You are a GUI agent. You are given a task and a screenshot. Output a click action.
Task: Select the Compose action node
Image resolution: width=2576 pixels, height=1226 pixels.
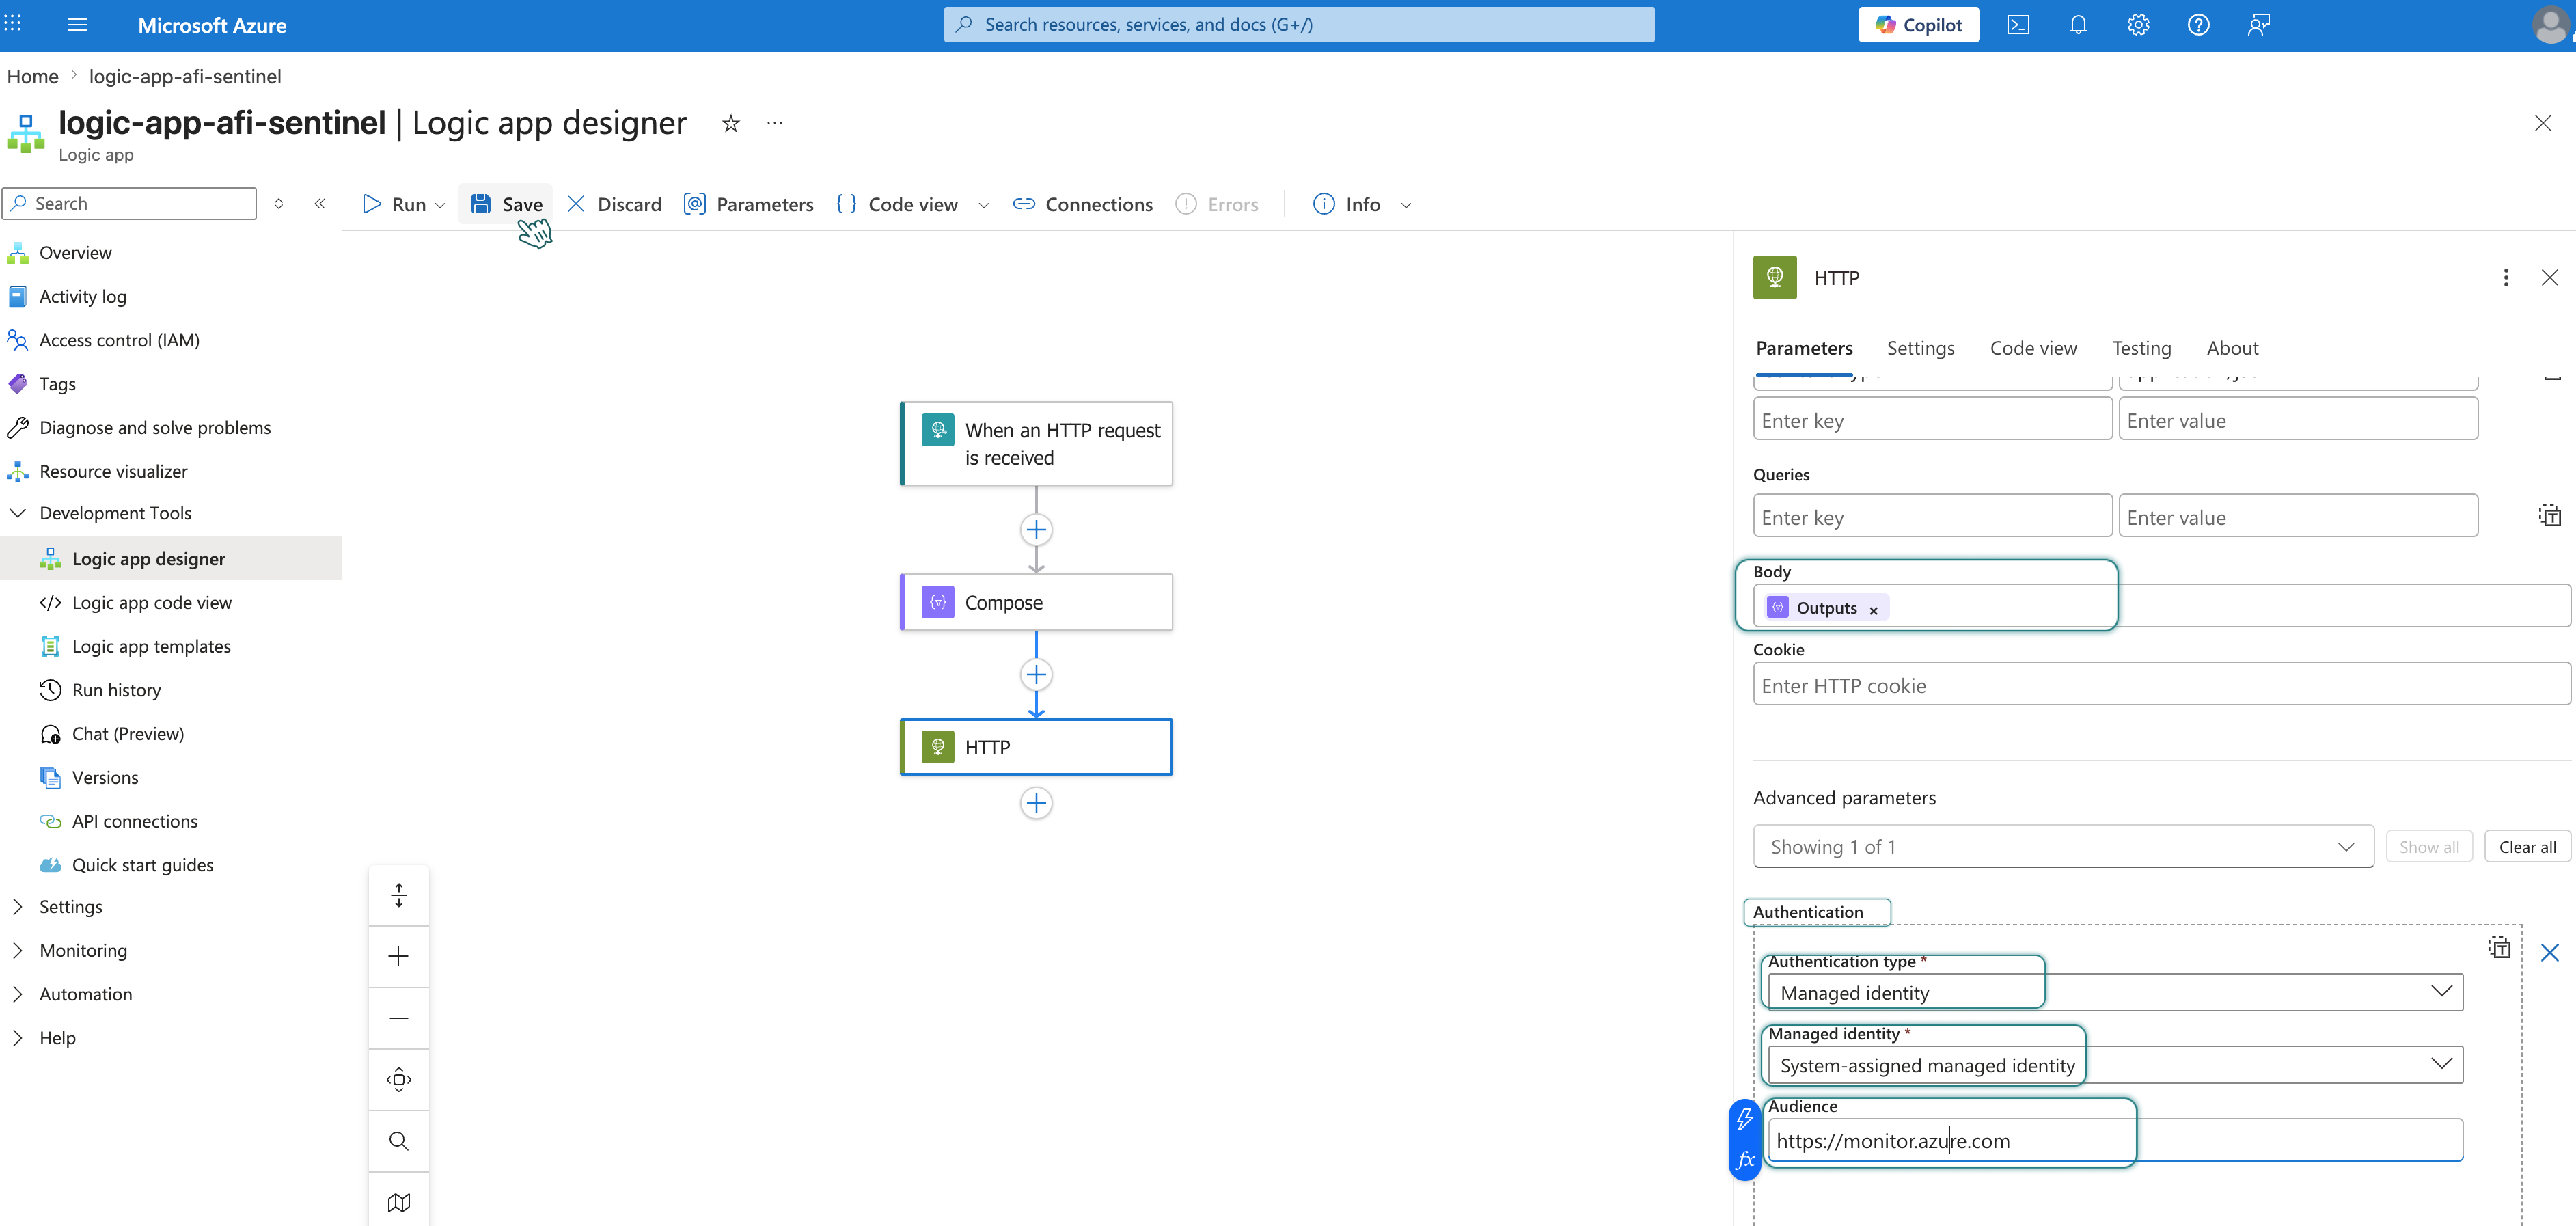1036,602
